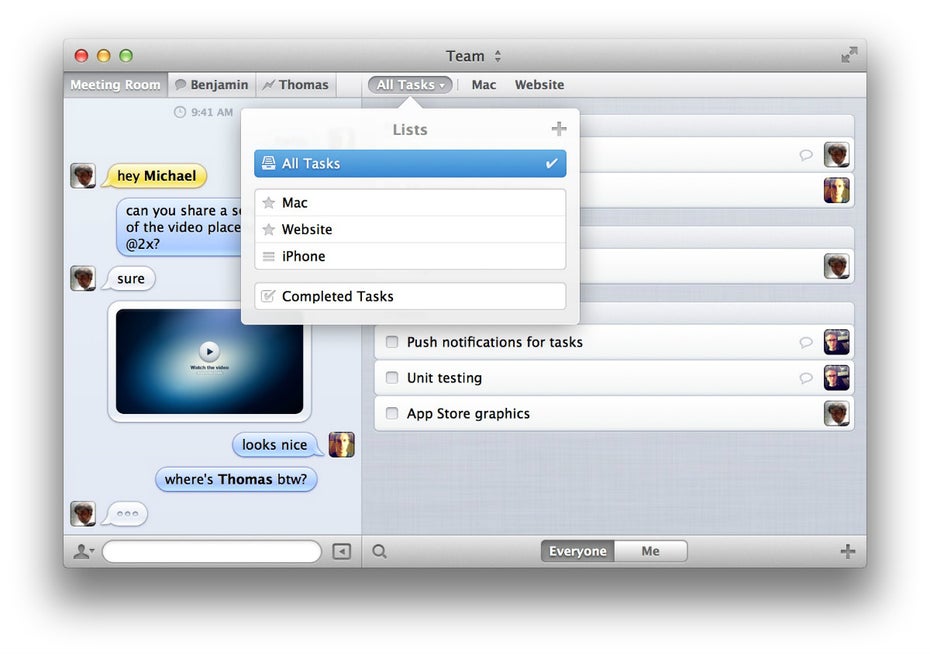Viewport: 930px width, 656px height.
Task: Filter tasks to Me
Action: (650, 551)
